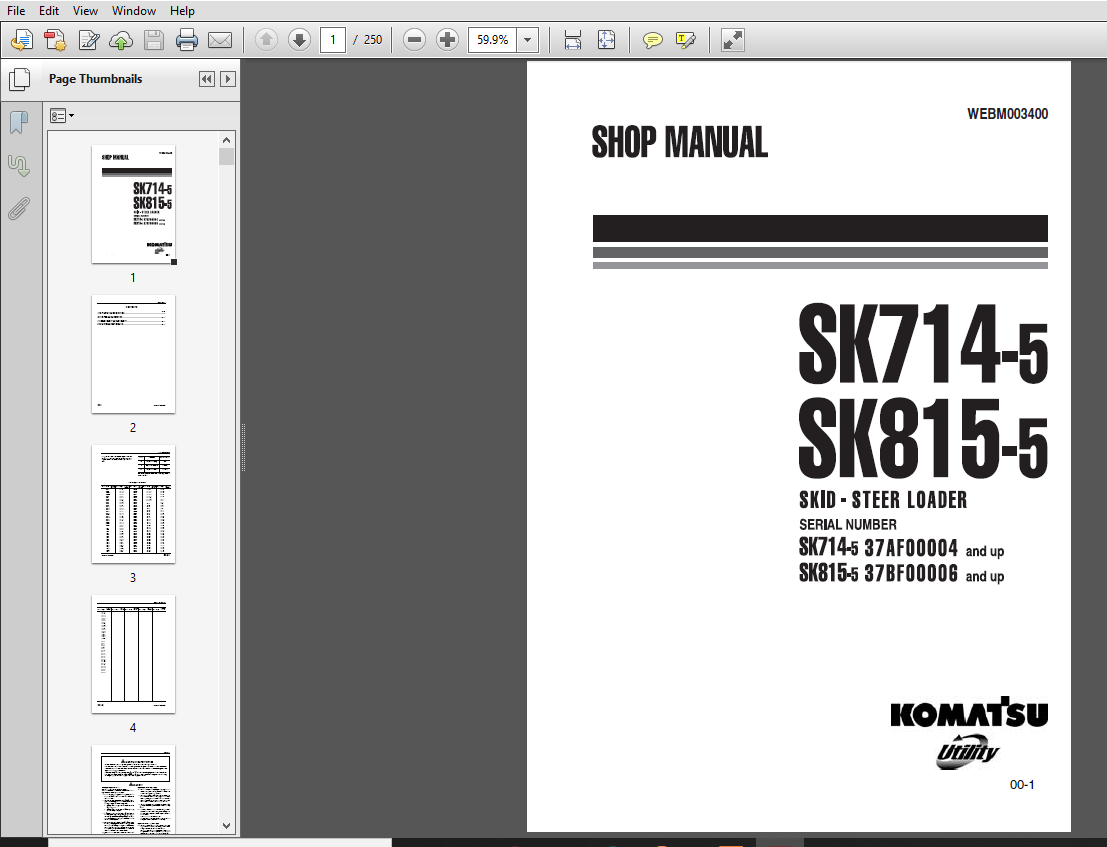The width and height of the screenshot is (1107, 847).
Task: Click the '250' total pages text
Action: 373,40
